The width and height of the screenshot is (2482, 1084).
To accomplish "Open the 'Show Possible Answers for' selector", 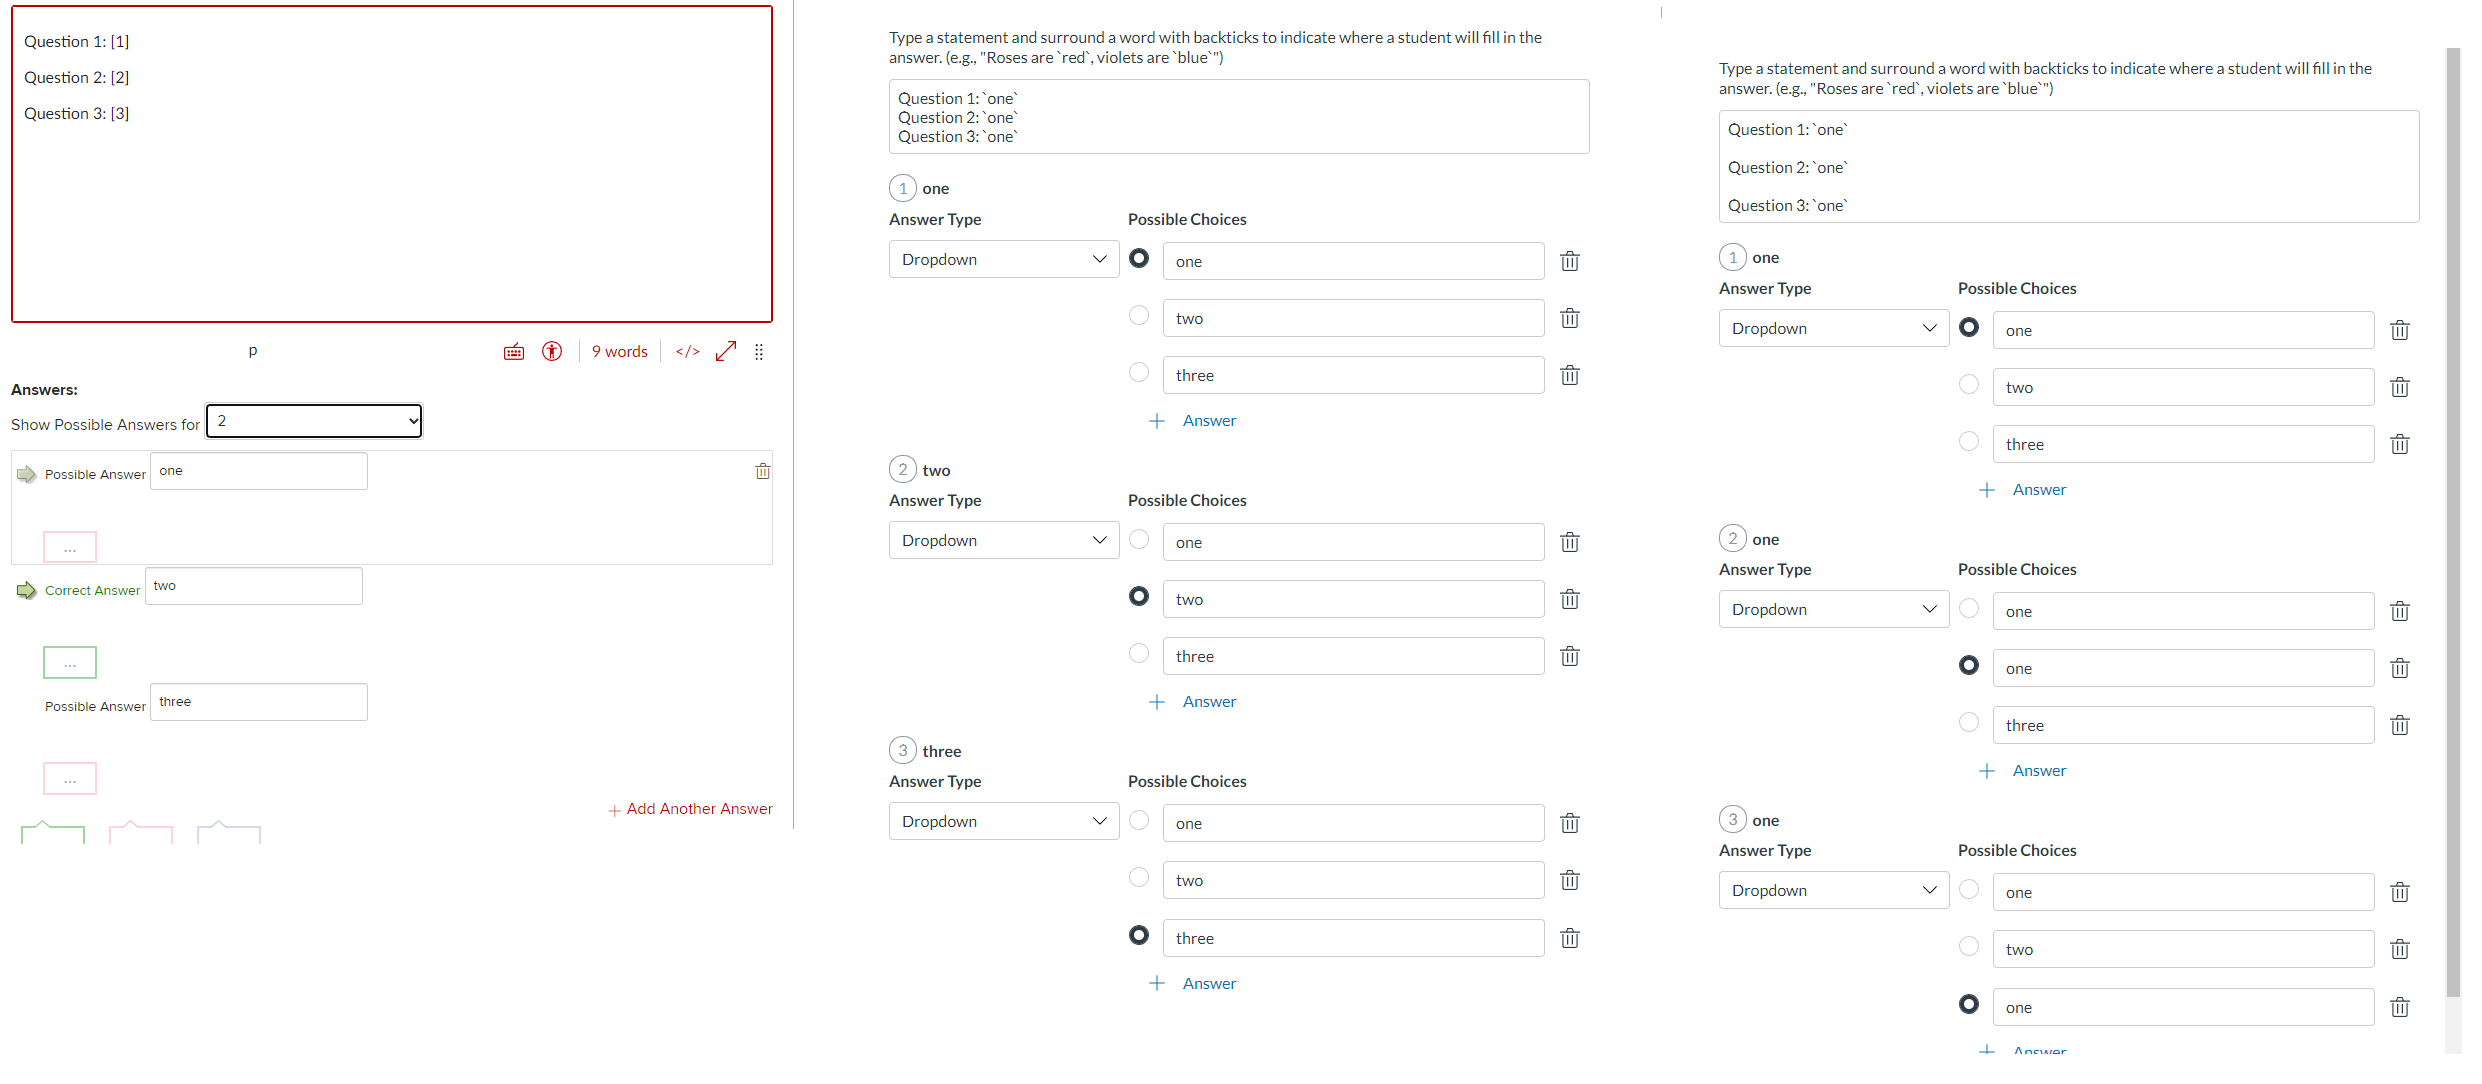I will pyautogui.click(x=313, y=420).
